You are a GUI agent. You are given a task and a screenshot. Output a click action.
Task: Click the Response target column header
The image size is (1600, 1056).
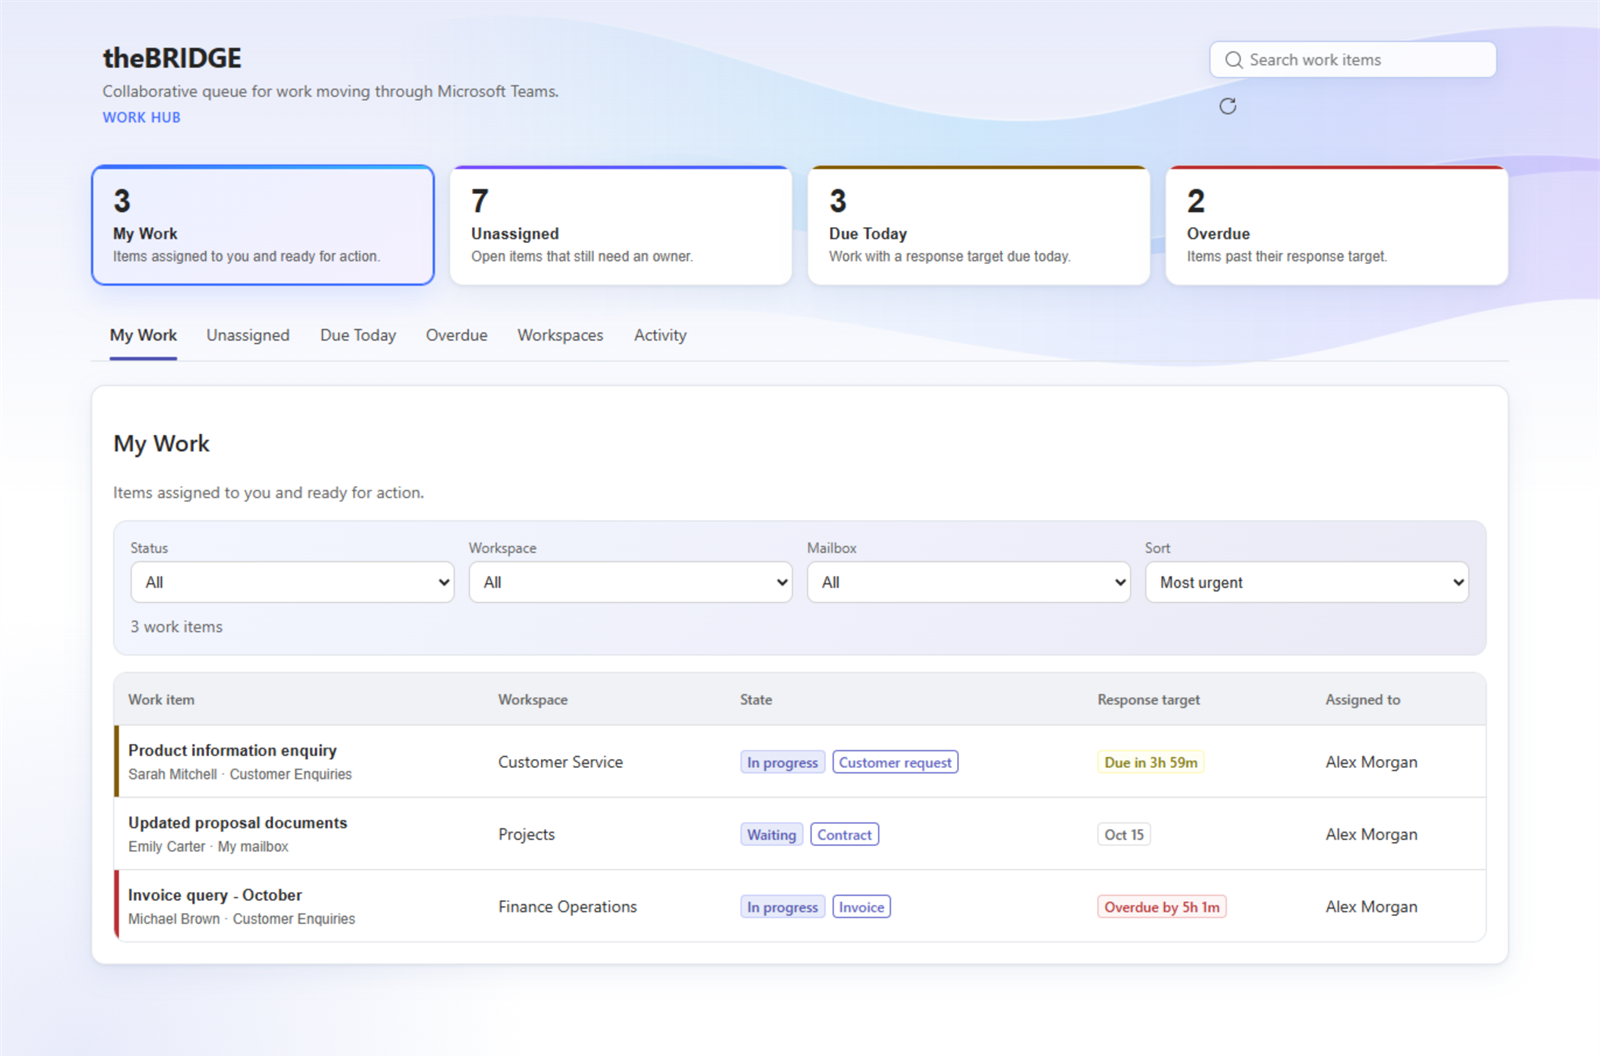coord(1149,700)
